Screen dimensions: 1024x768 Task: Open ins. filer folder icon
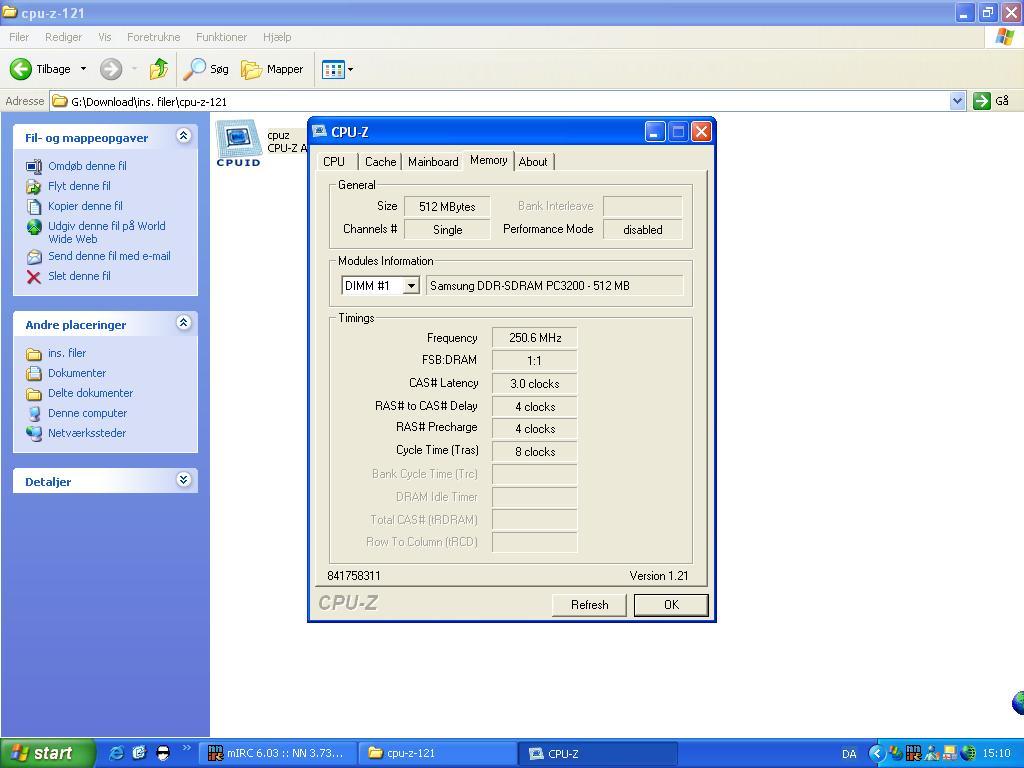(34, 354)
